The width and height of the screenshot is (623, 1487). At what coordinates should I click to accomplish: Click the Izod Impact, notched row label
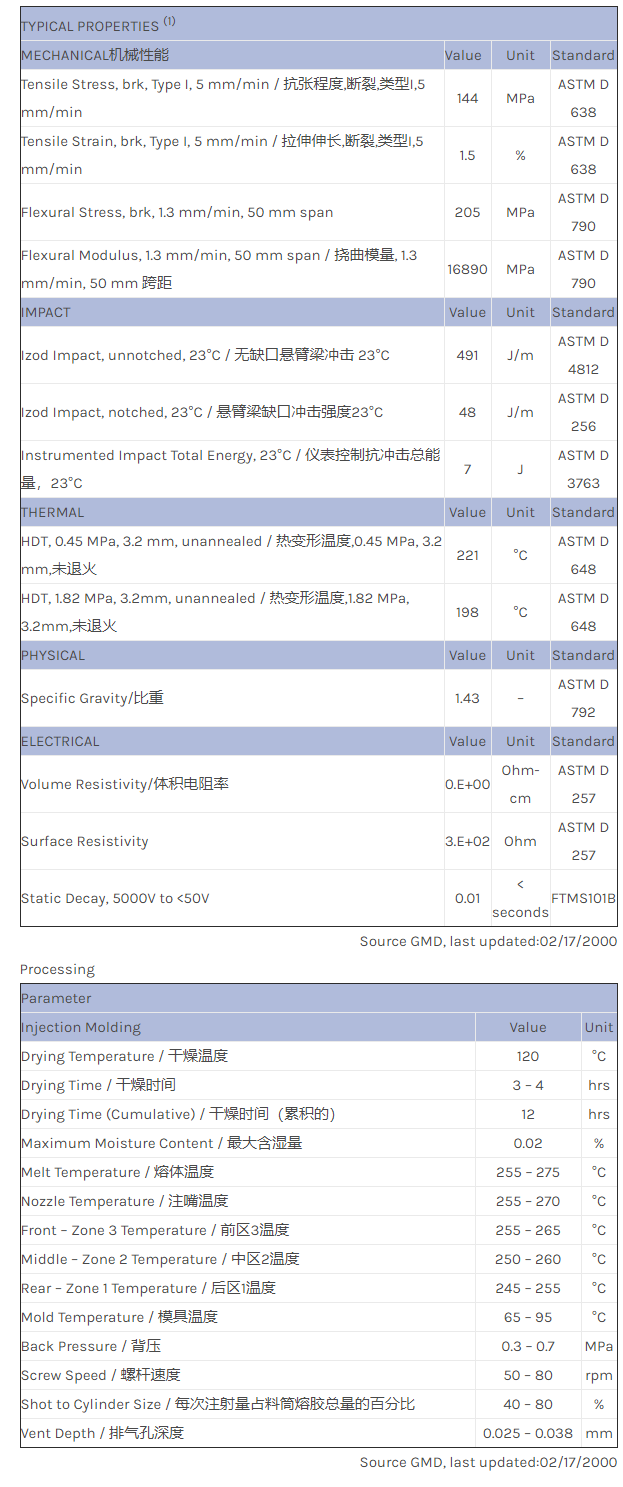point(202,412)
